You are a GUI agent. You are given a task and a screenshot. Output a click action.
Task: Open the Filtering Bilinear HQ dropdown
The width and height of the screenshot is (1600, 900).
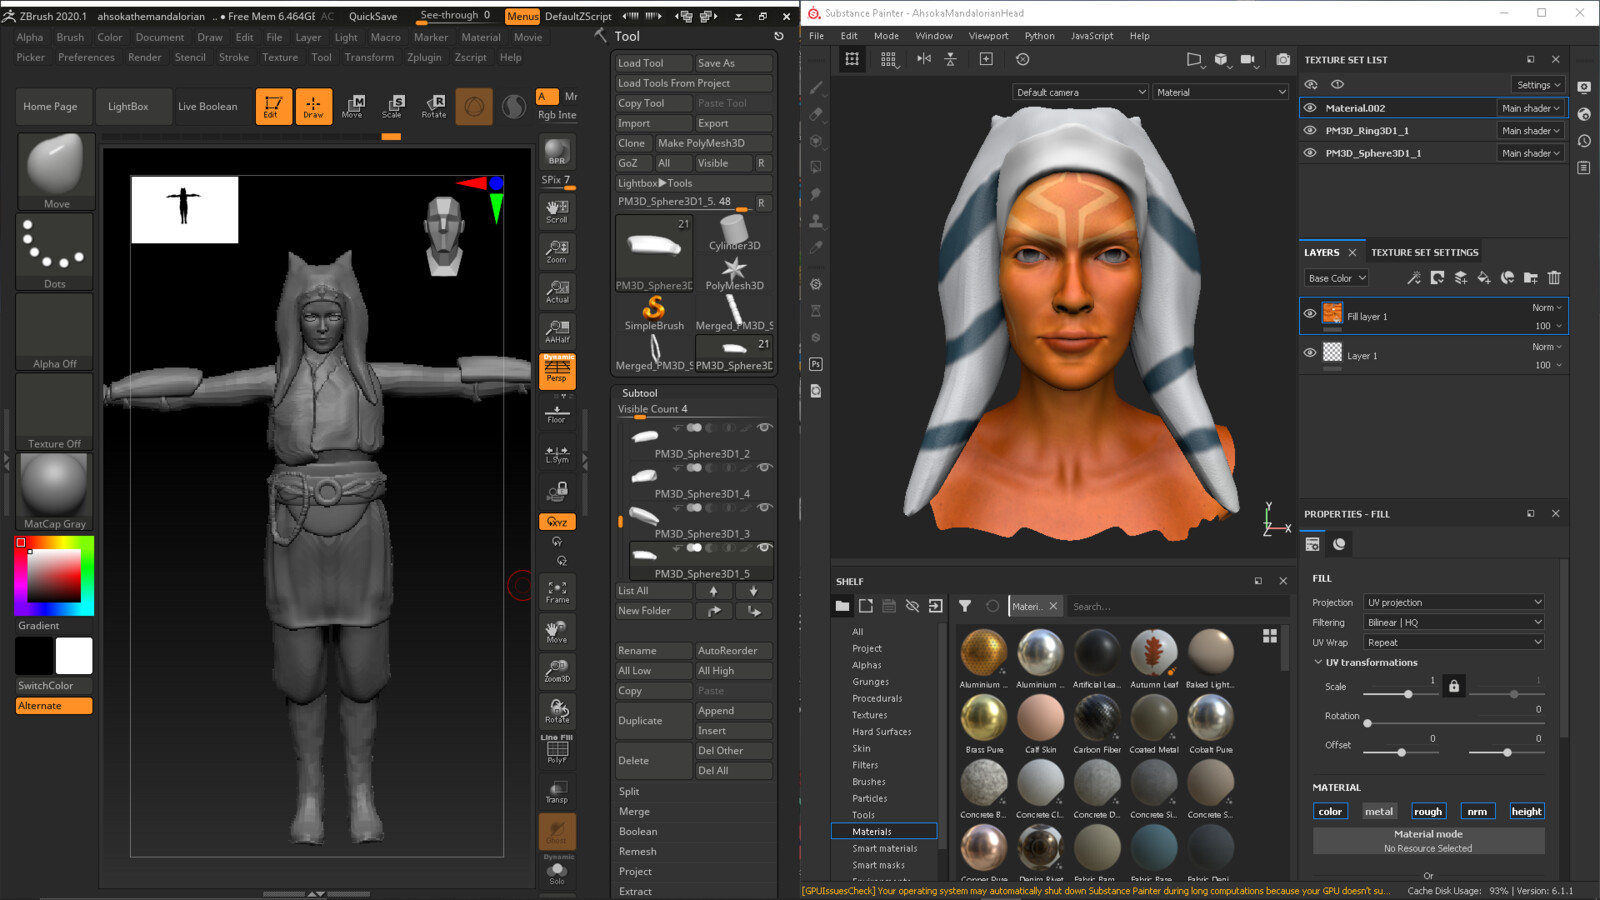1455,622
